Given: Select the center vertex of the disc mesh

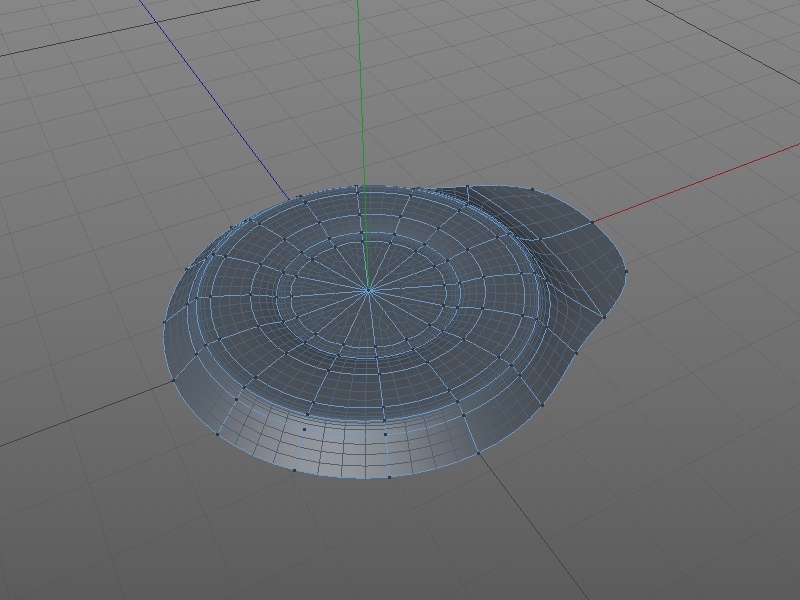Looking at the screenshot, I should coord(369,290).
